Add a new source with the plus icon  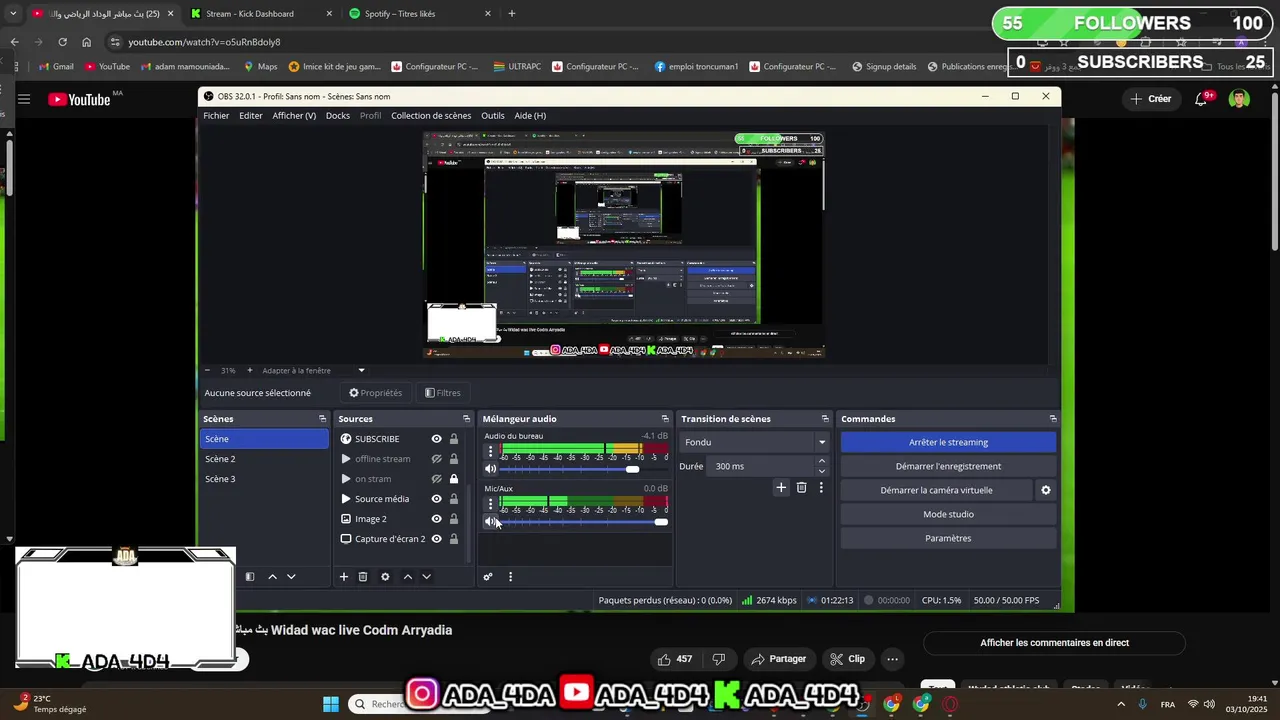(x=344, y=577)
